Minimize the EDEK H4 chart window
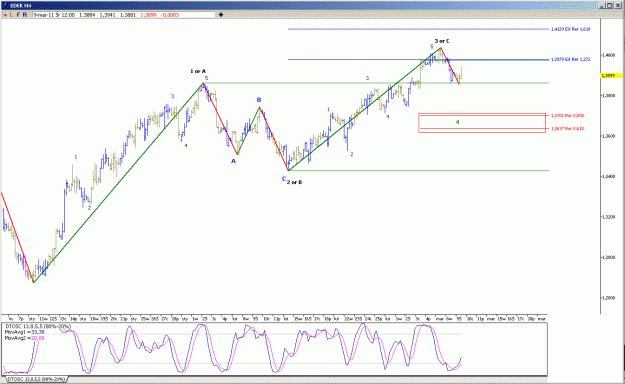Image resolution: width=625 pixels, height=384 pixels. tap(601, 6)
